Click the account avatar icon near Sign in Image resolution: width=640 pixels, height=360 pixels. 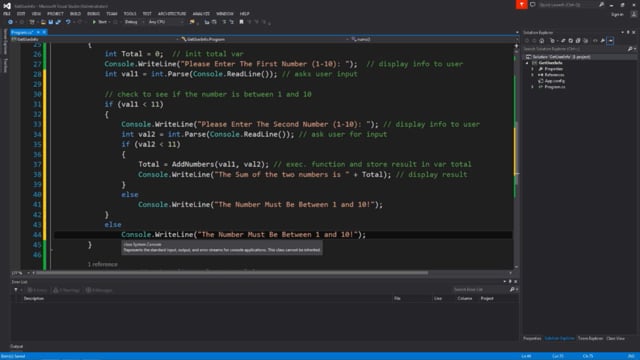pyautogui.click(x=633, y=14)
